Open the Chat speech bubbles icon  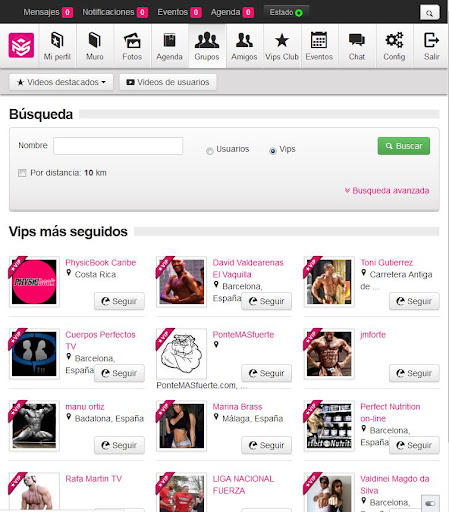pyautogui.click(x=357, y=40)
